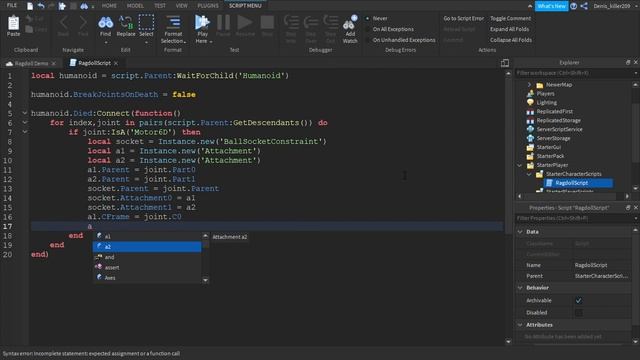Image resolution: width=640 pixels, height=360 pixels.
Task: Switch to the TEST ribbon tab
Action: (160, 6)
